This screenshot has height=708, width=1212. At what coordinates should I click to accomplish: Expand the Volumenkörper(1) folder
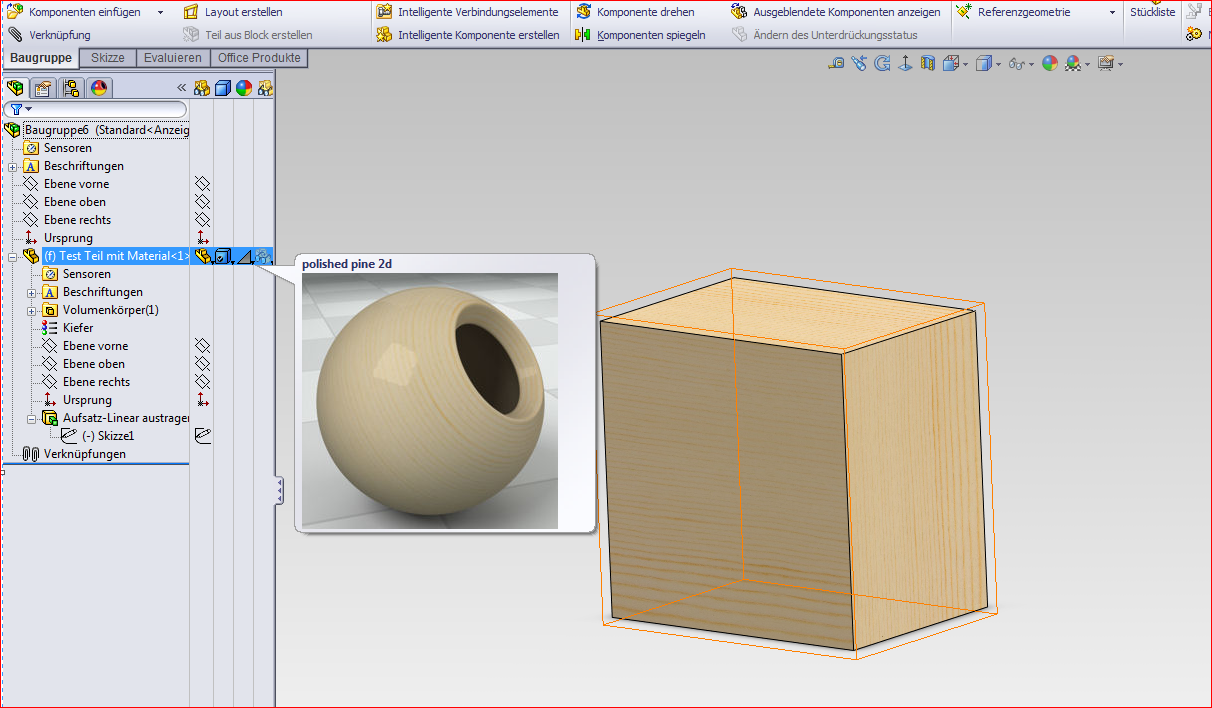pos(32,310)
